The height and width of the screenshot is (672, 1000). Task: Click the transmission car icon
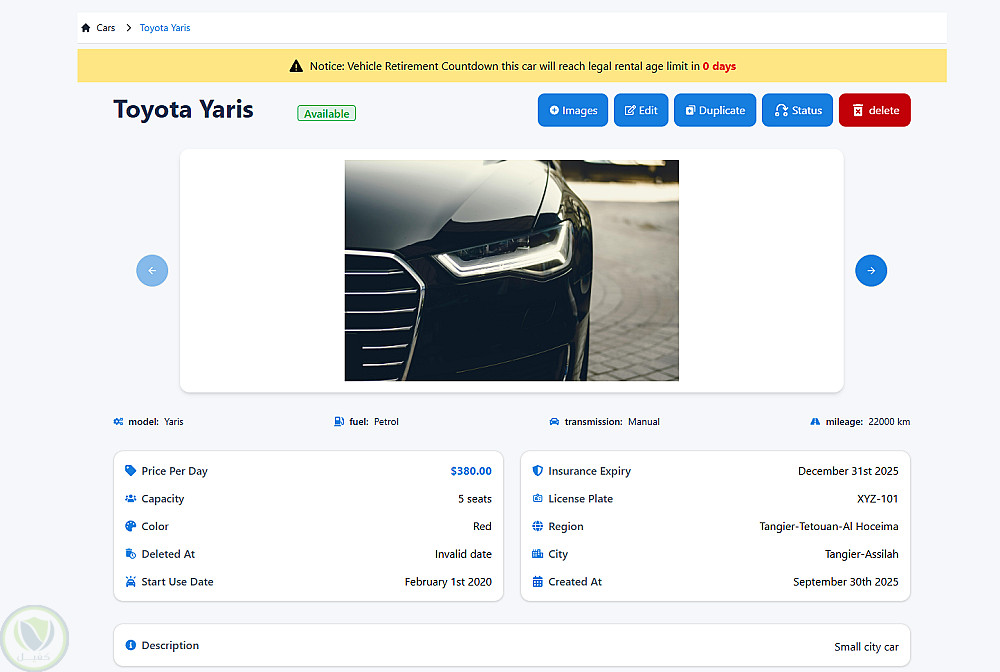pos(554,421)
